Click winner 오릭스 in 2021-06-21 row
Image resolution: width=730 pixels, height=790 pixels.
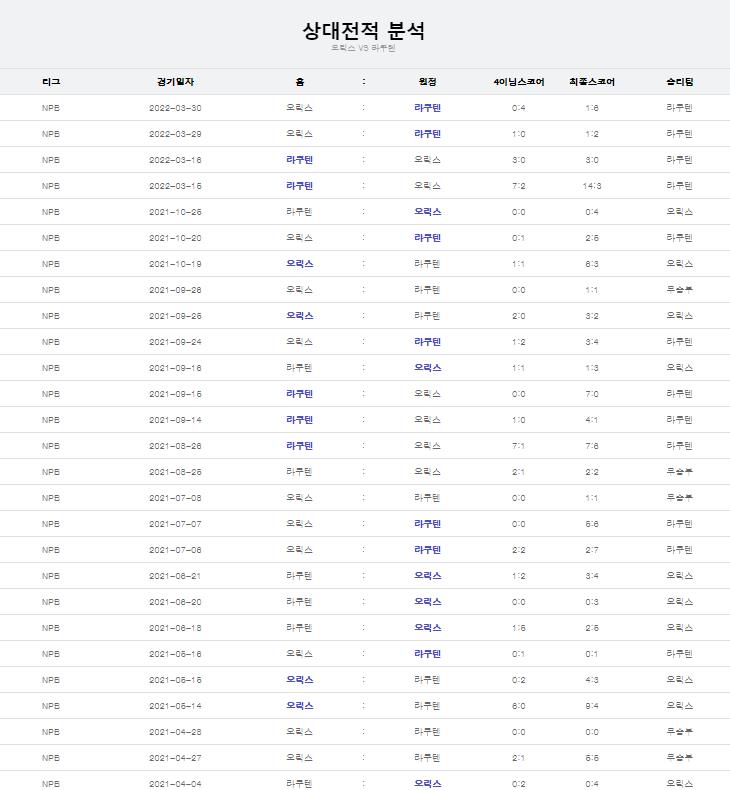(680, 576)
